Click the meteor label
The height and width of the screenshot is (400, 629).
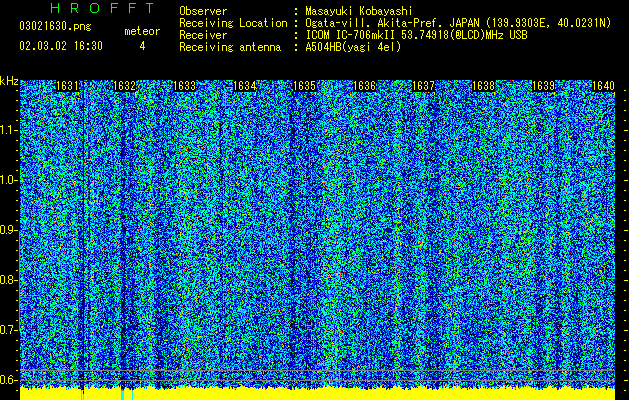142,31
